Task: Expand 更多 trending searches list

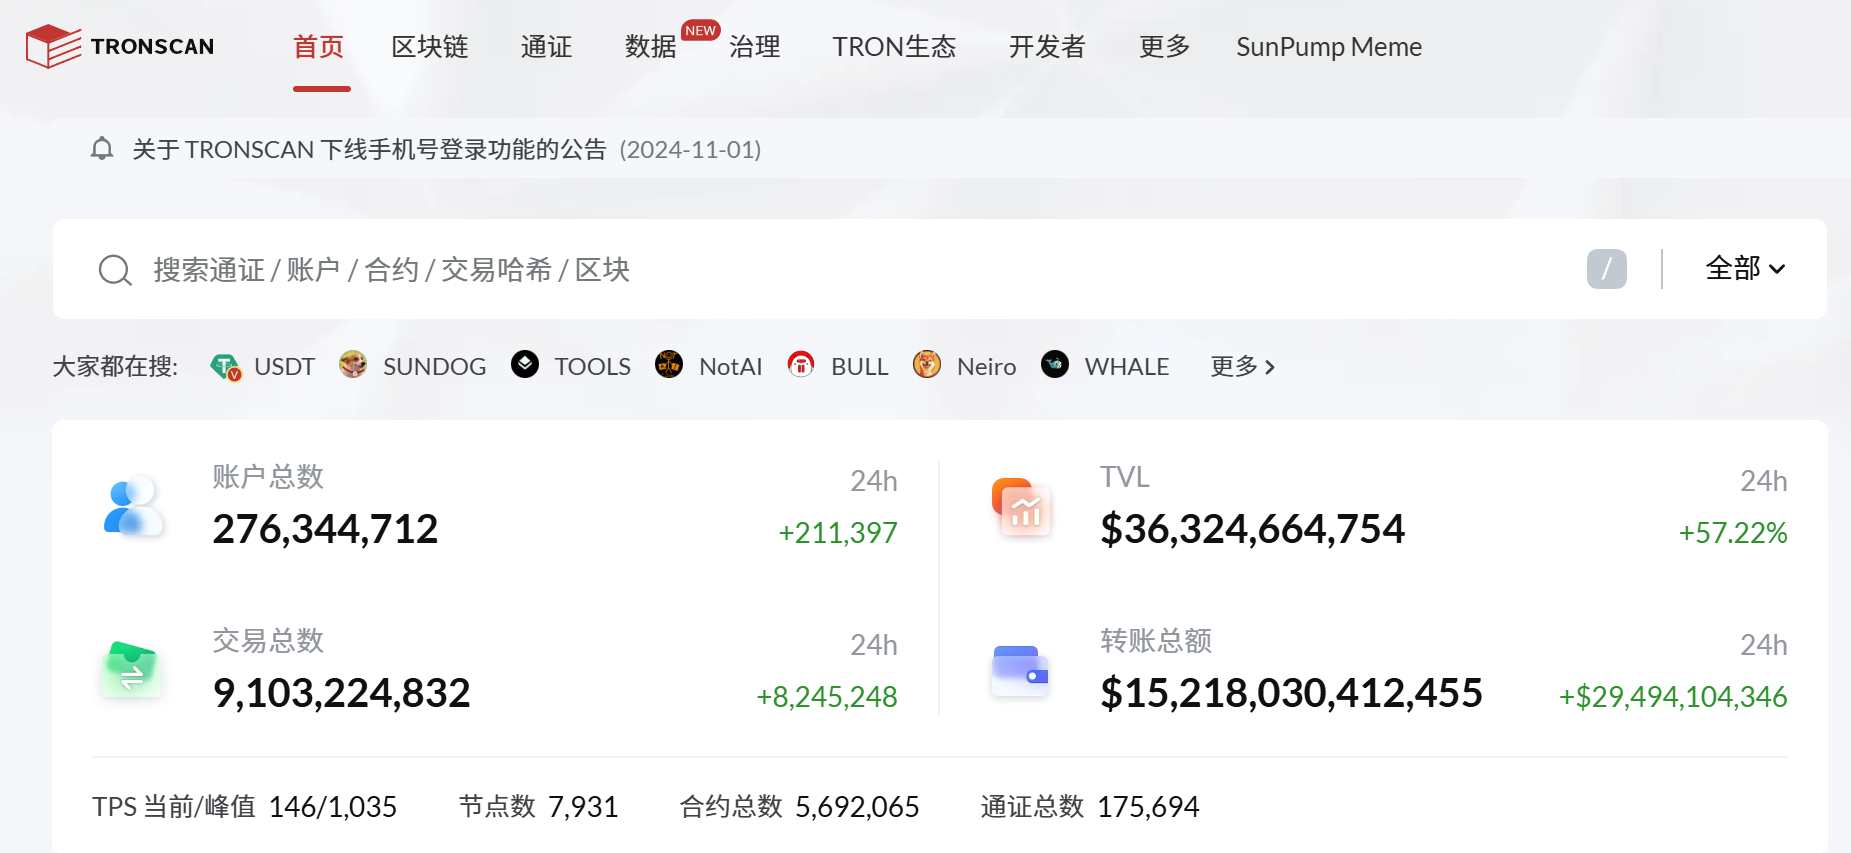Action: click(x=1242, y=367)
